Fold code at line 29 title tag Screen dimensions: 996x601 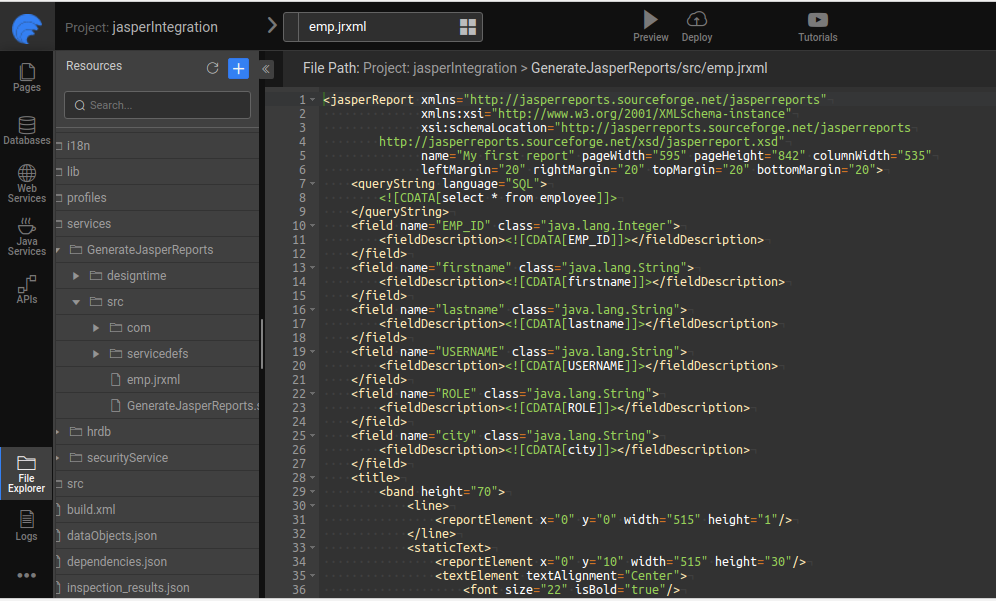[314, 492]
